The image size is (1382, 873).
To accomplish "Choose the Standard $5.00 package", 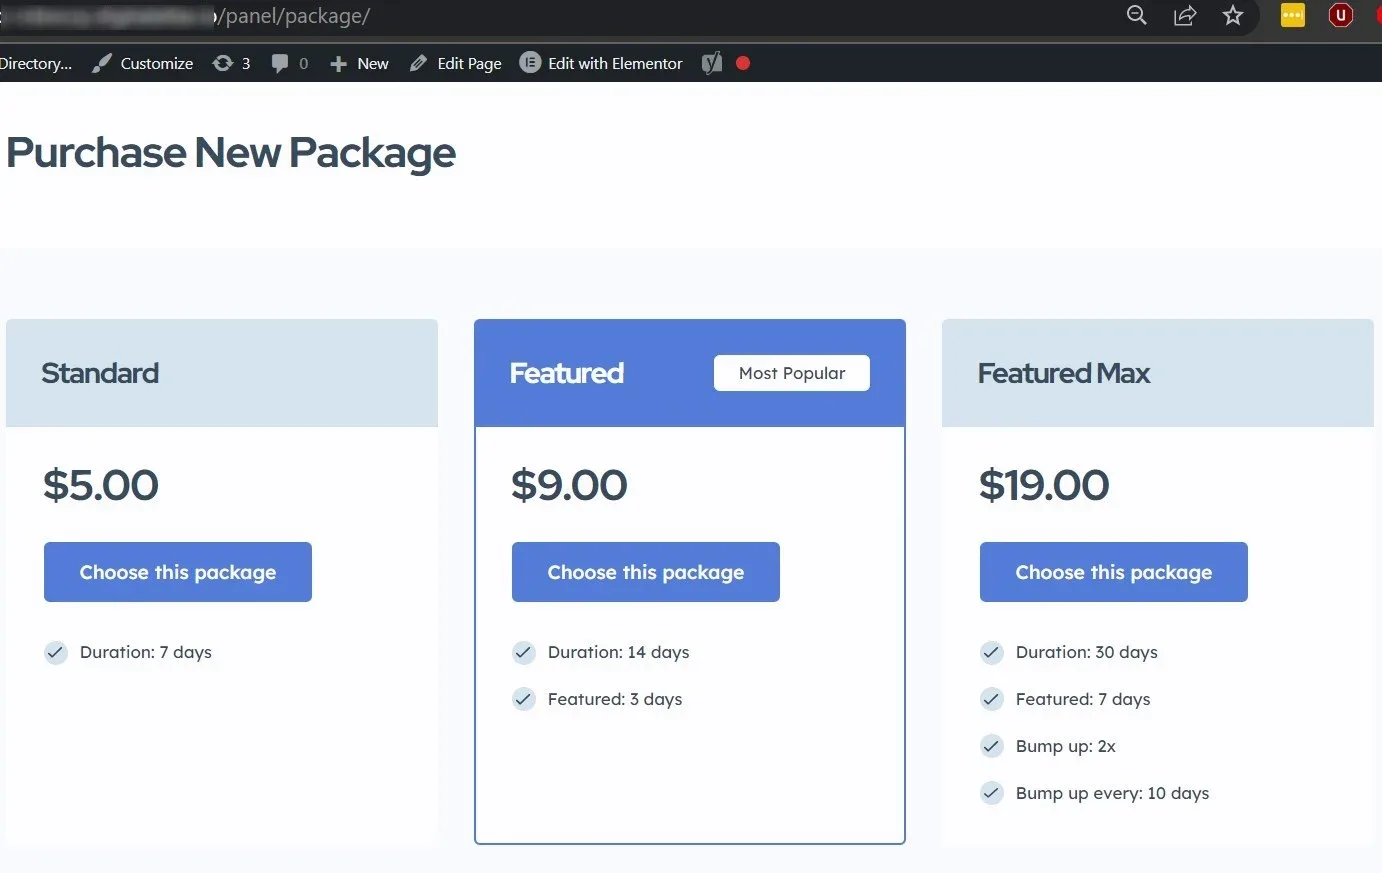I will coord(178,572).
